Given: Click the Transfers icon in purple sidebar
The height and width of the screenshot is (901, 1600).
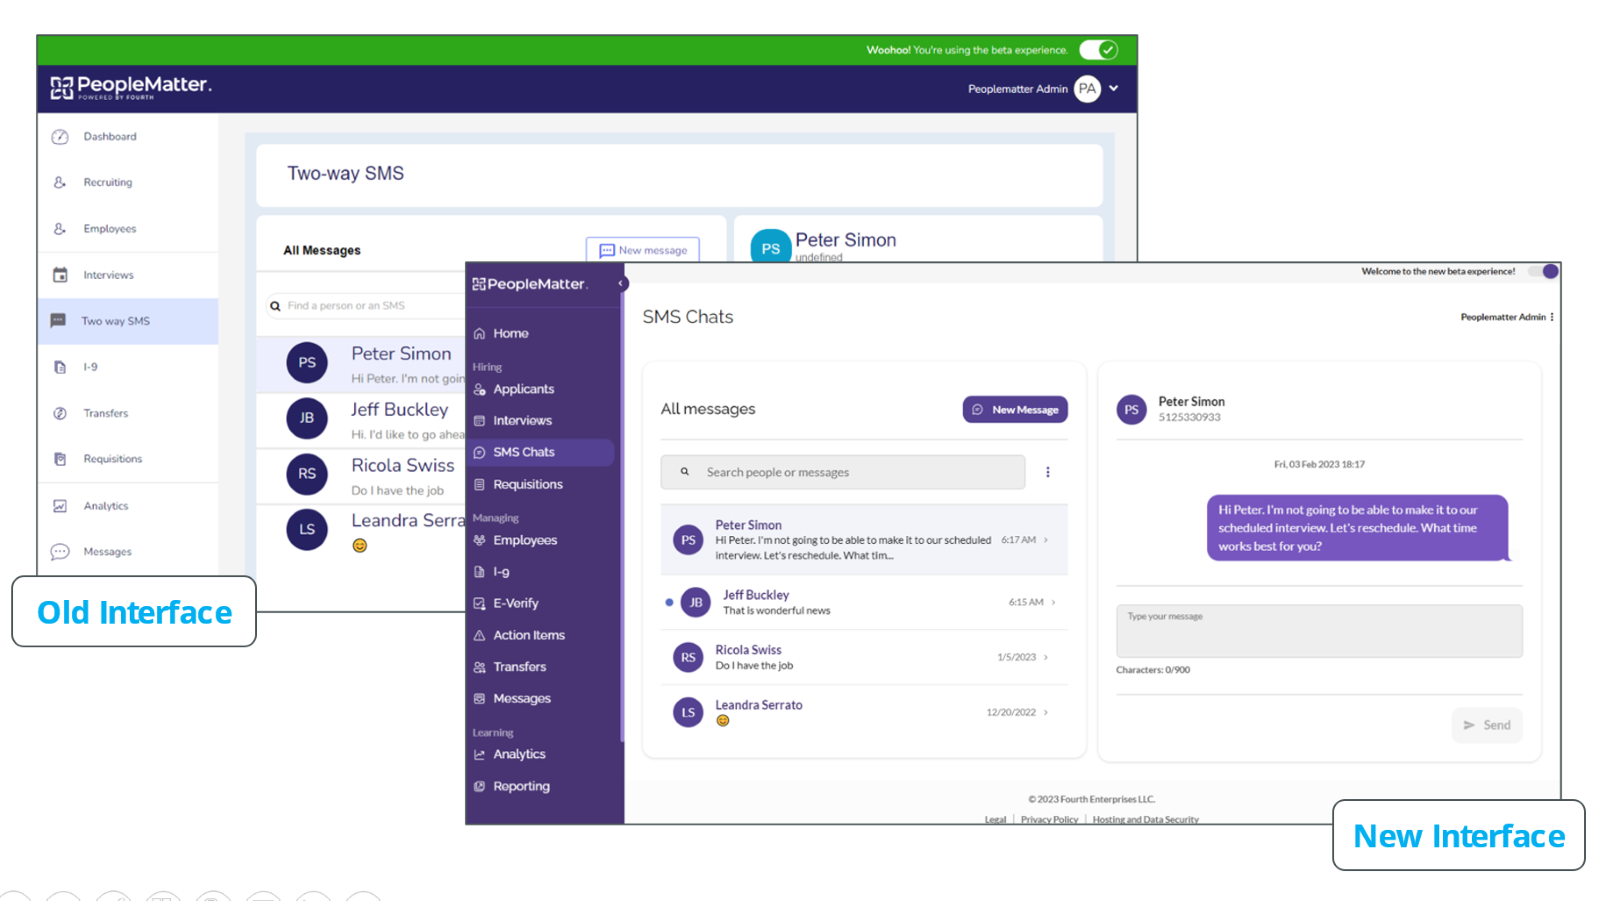Looking at the screenshot, I should click(x=480, y=667).
